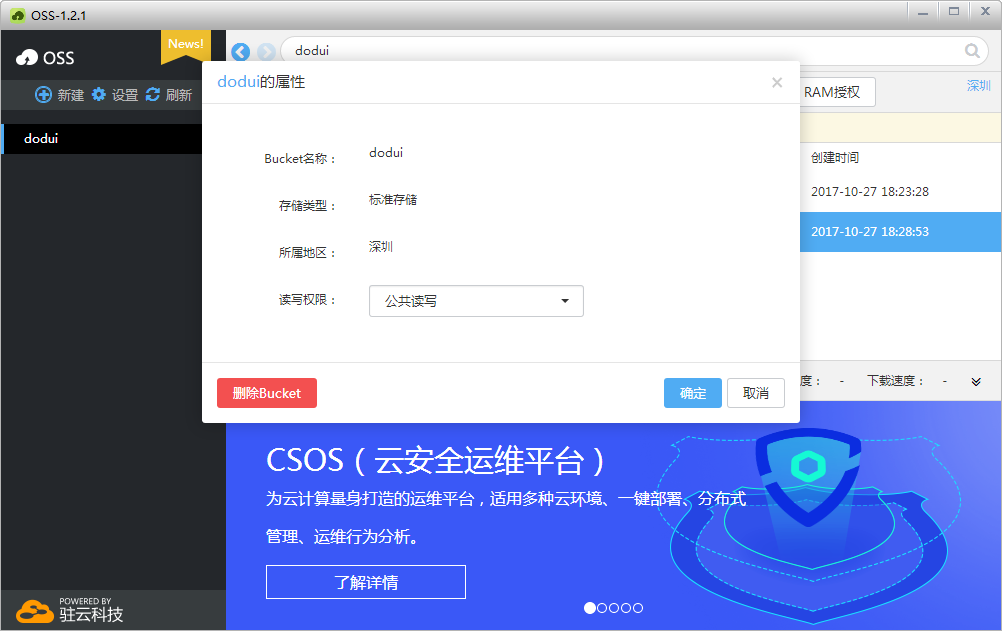
Task: Click the 标准存储 storage type value
Action: [x=392, y=199]
